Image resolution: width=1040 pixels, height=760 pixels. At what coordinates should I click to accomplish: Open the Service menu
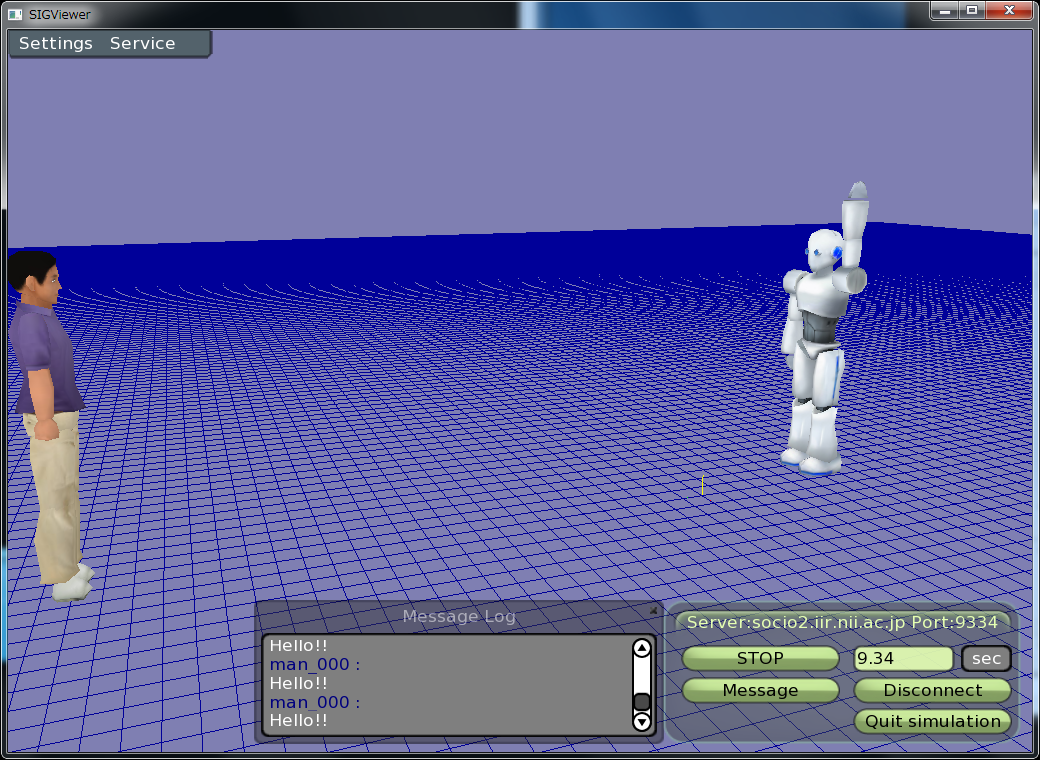tap(142, 44)
